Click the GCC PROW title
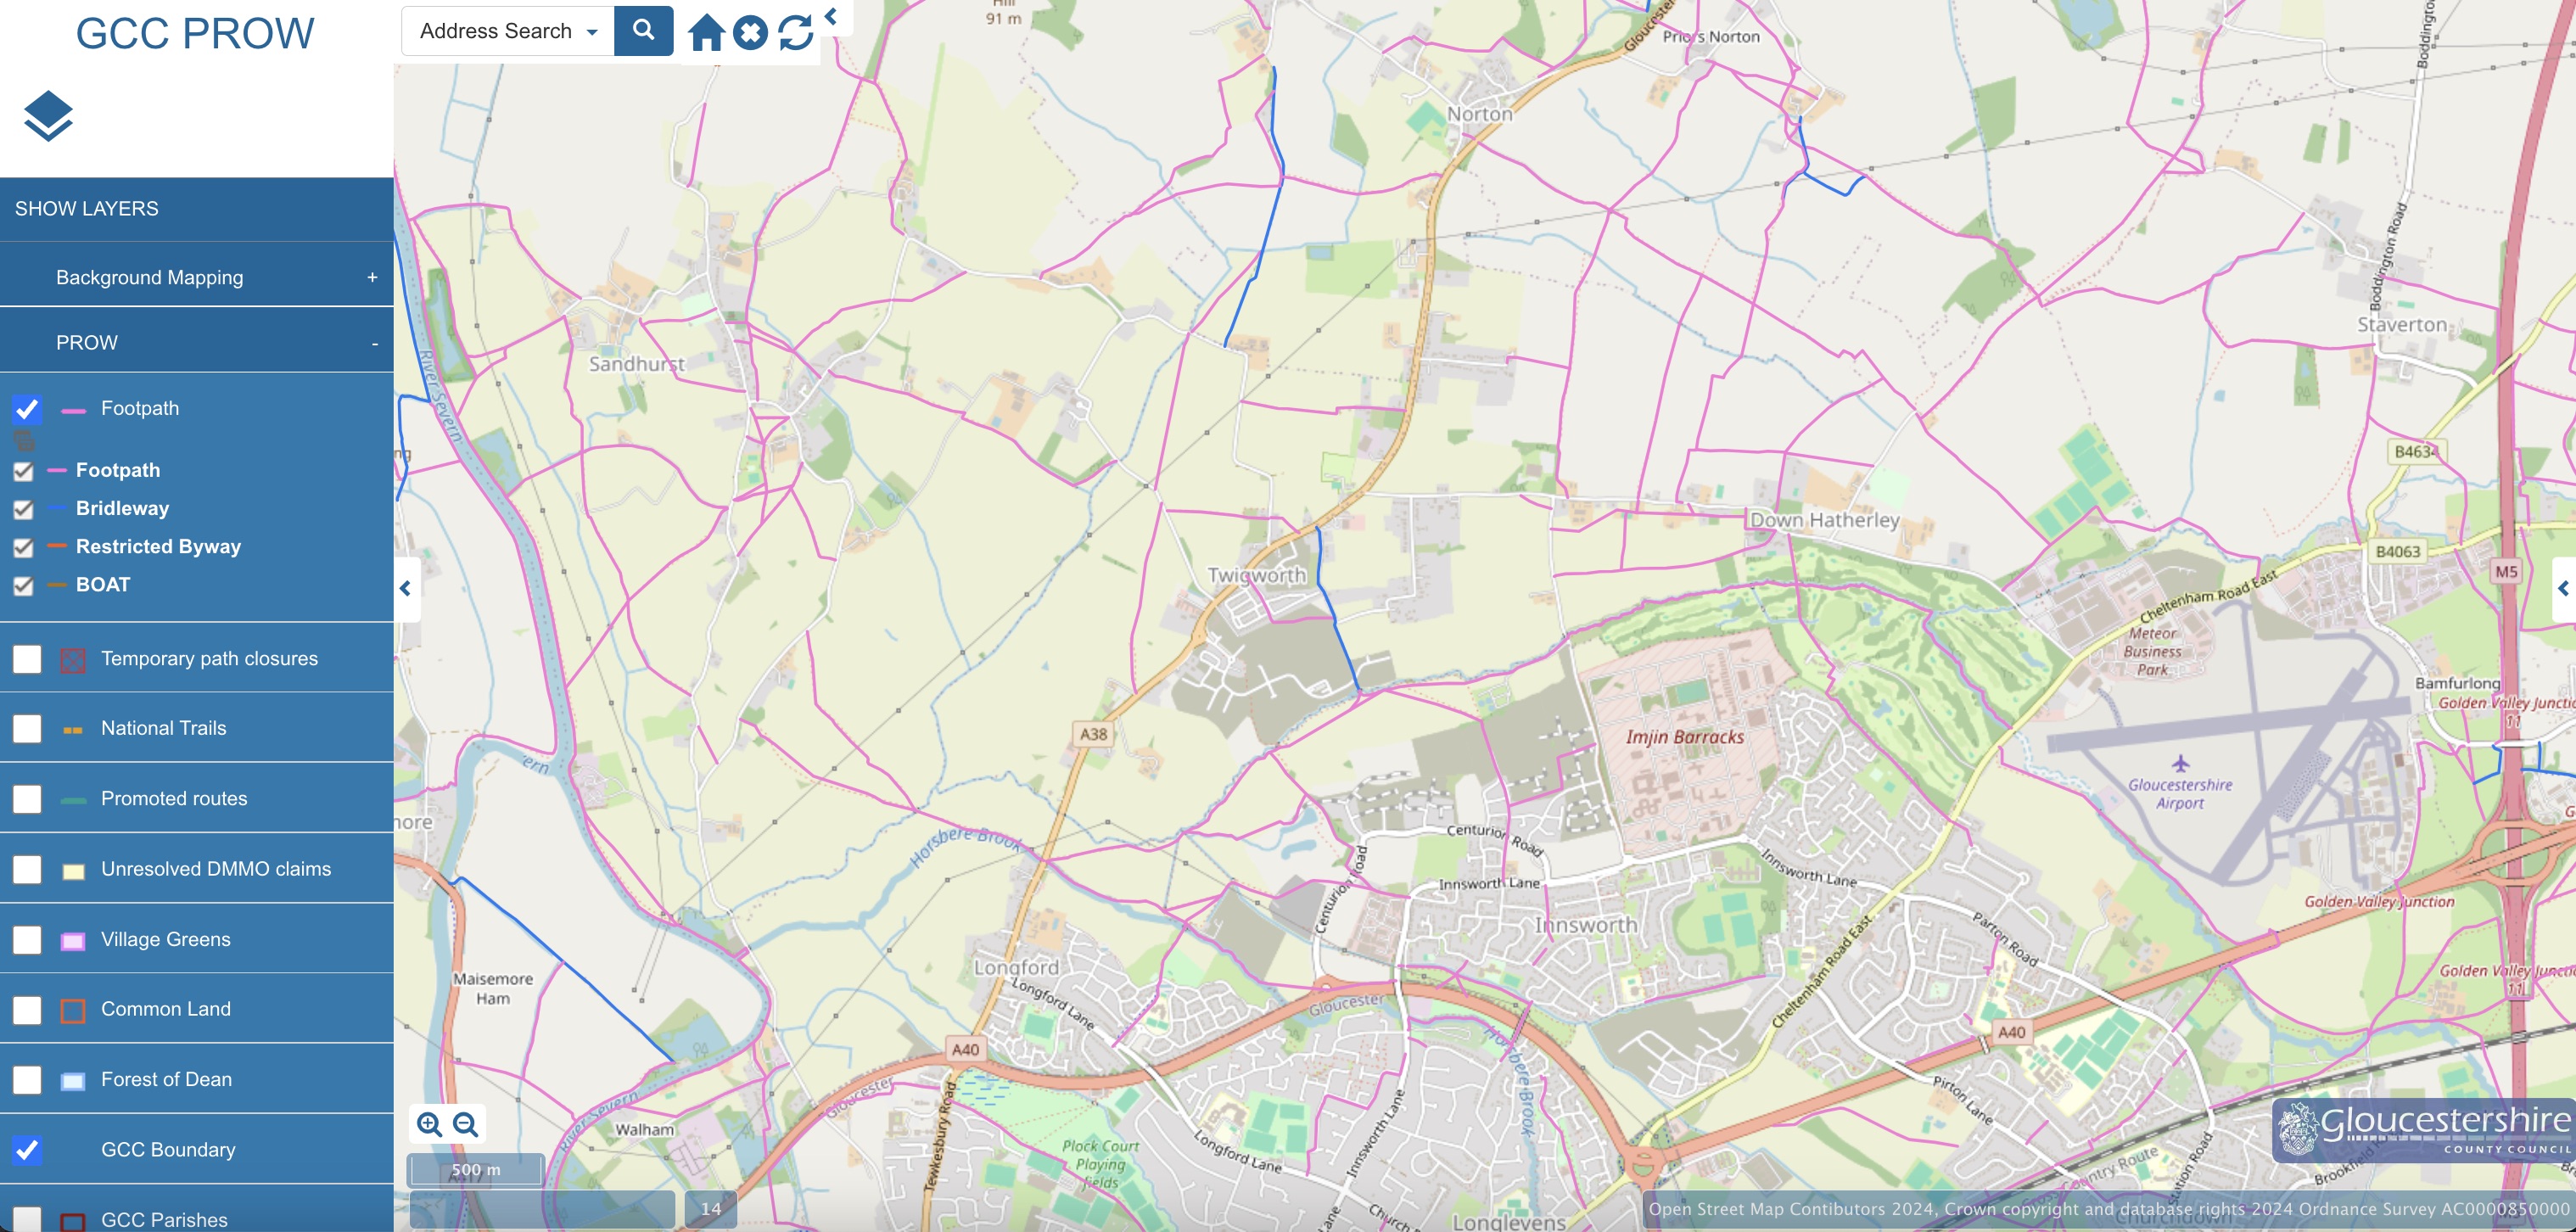This screenshot has width=2576, height=1232. [196, 32]
